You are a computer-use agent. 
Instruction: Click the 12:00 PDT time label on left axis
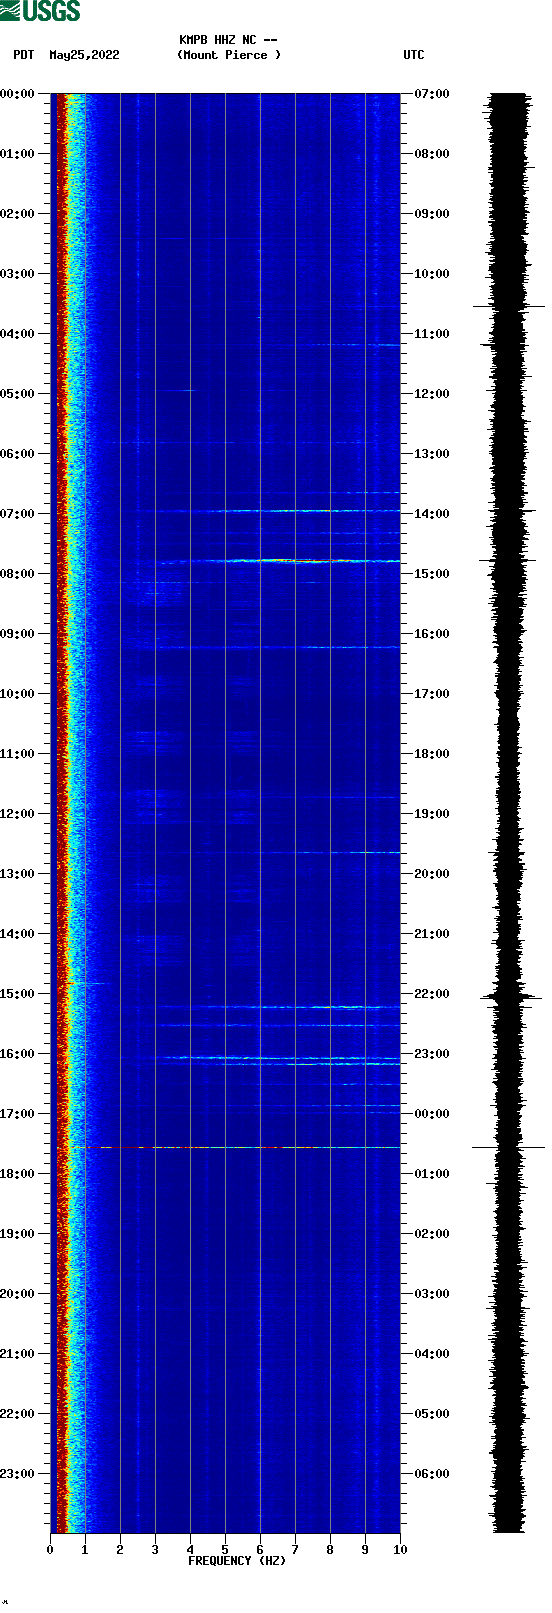[x=18, y=814]
